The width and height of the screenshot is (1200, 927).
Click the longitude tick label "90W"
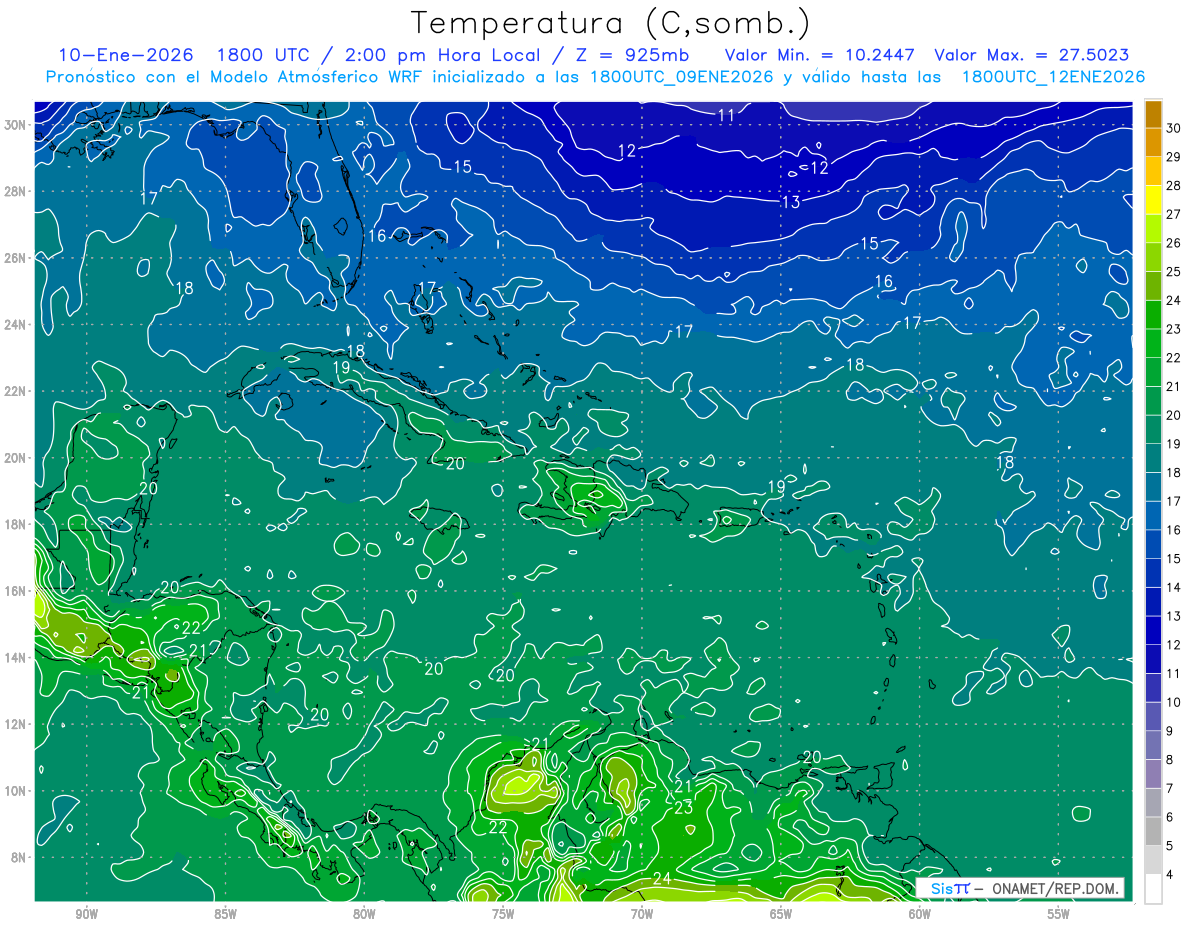click(x=86, y=914)
